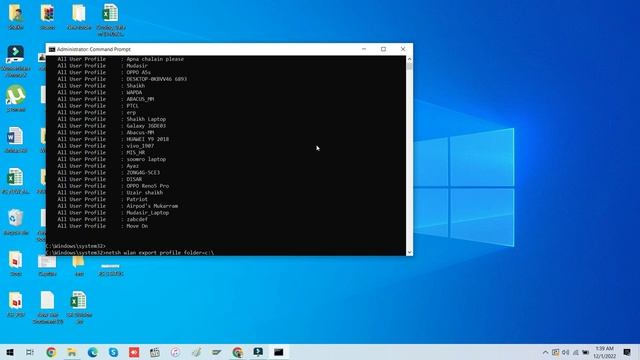Viewport: 640px width, 360px height.
Task: Open the Filmora icon in taskbar
Action: click(x=258, y=352)
